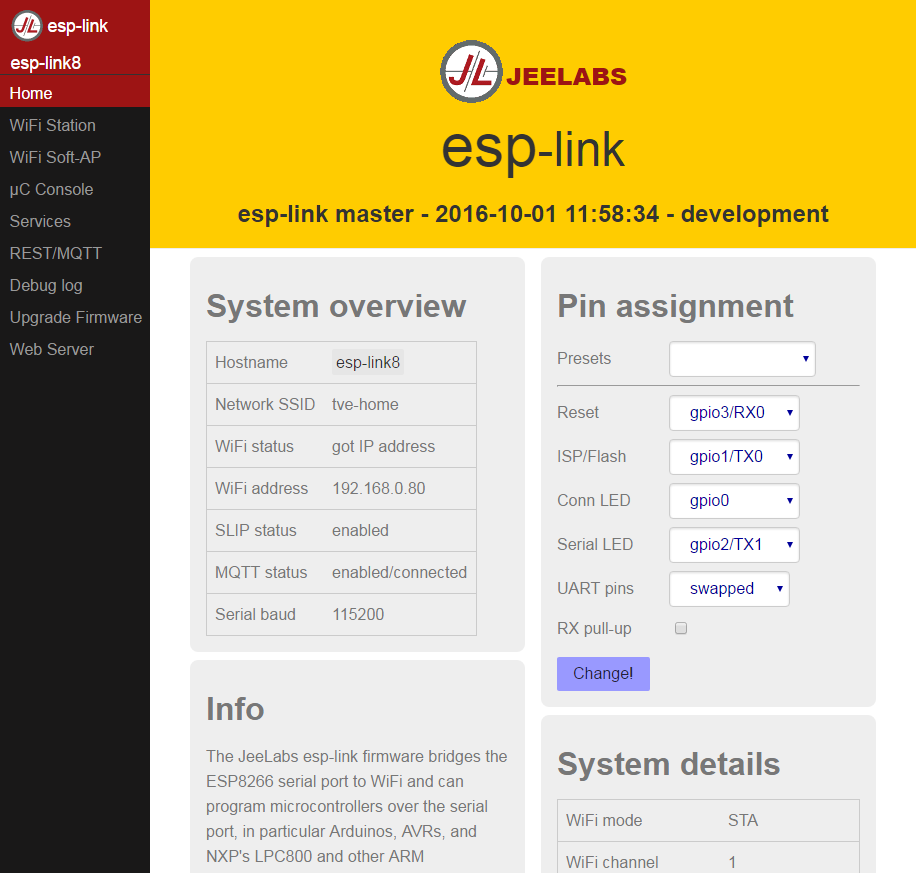Image resolution: width=916 pixels, height=873 pixels.
Task: Open the WiFi Soft-AP page
Action: [x=54, y=157]
